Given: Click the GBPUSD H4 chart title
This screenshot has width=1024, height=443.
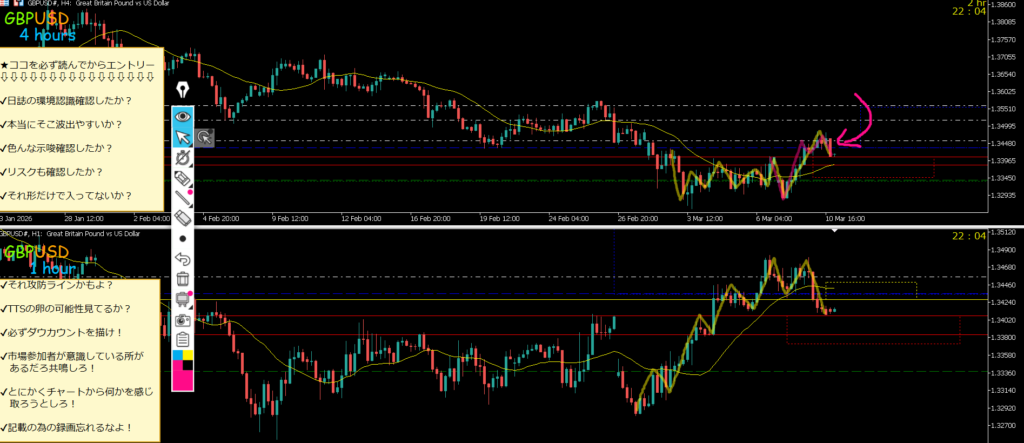Looking at the screenshot, I should click(98, 5).
